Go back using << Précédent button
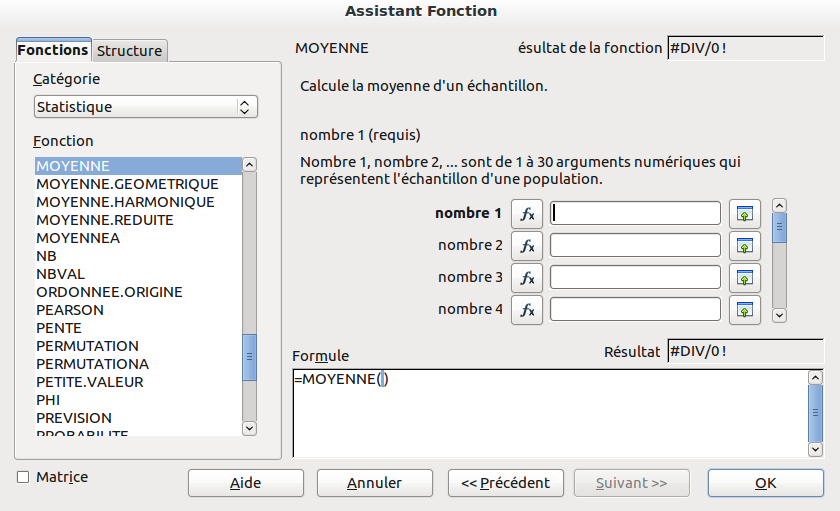This screenshot has height=511, width=840. [505, 483]
